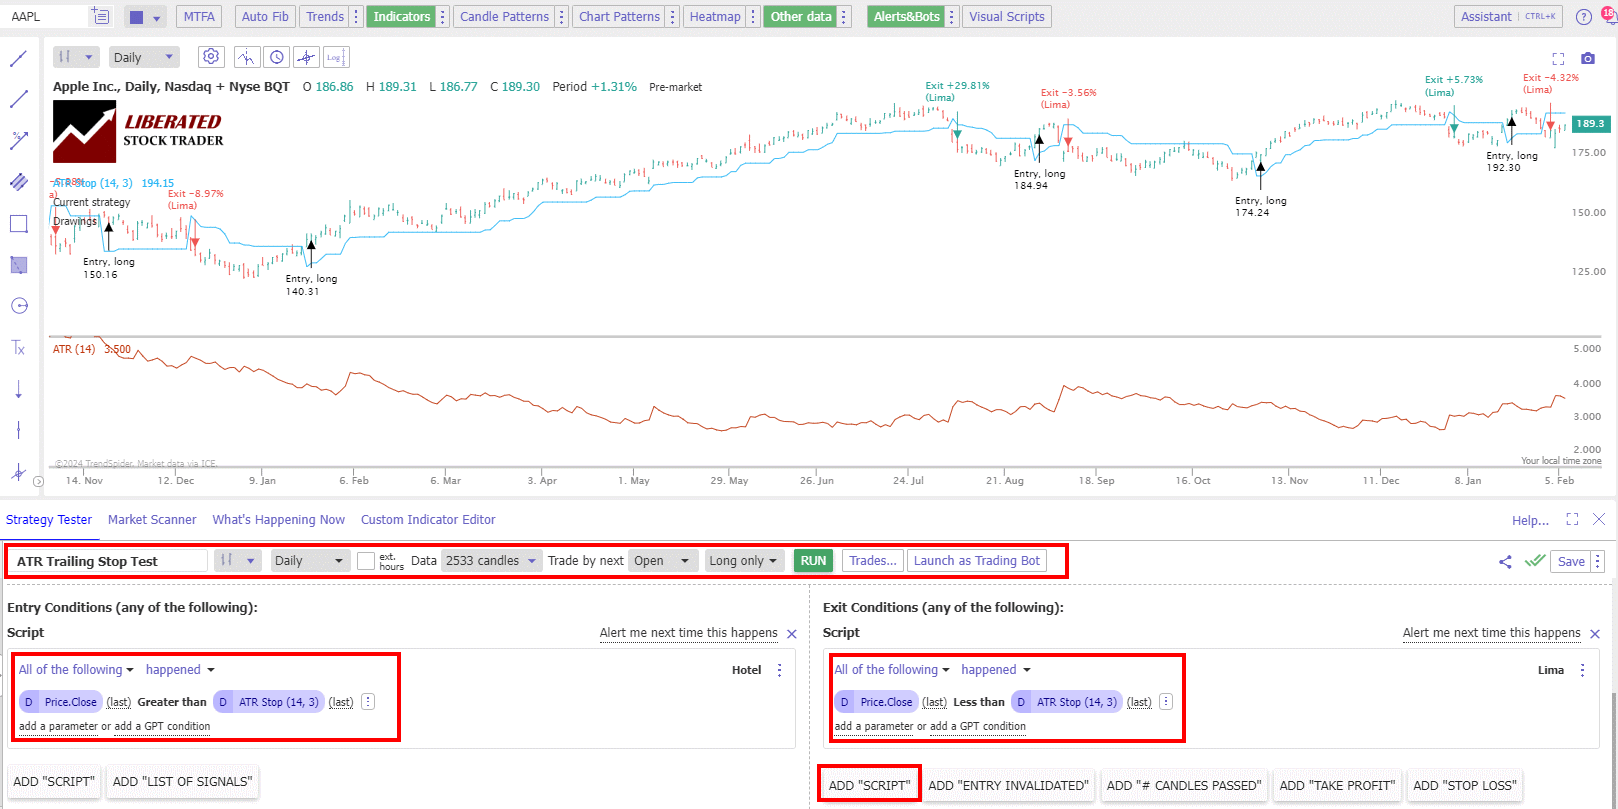
Task: Open Chart Patterns menu button
Action: coord(620,16)
